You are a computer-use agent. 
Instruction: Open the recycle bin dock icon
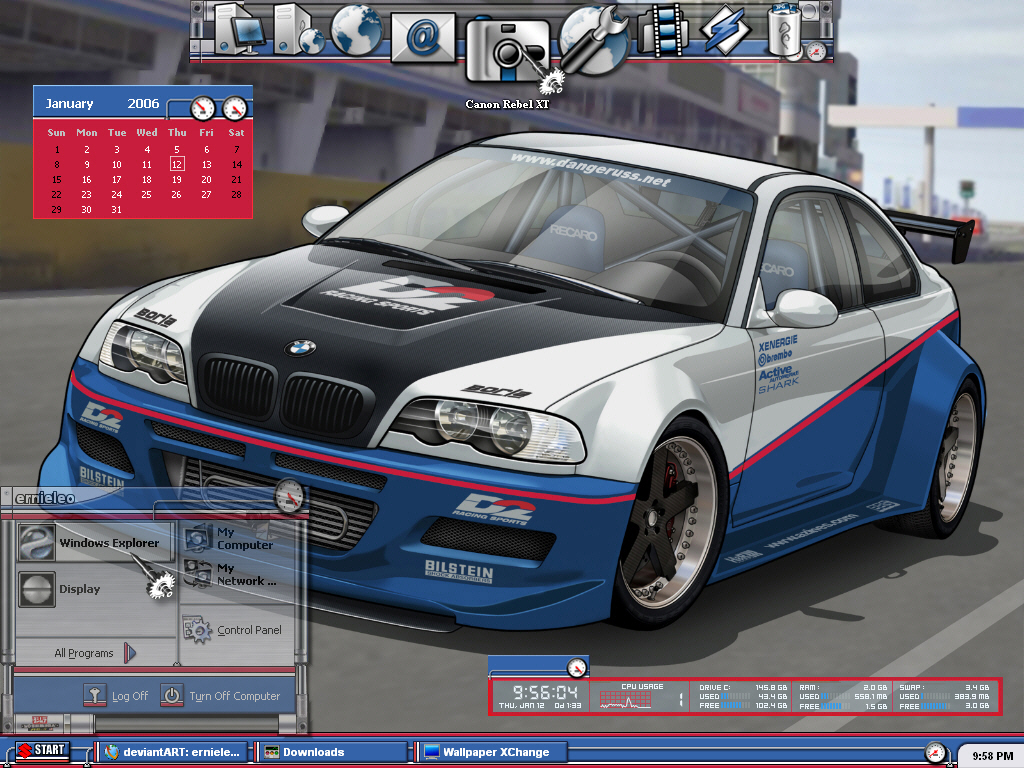pos(785,29)
